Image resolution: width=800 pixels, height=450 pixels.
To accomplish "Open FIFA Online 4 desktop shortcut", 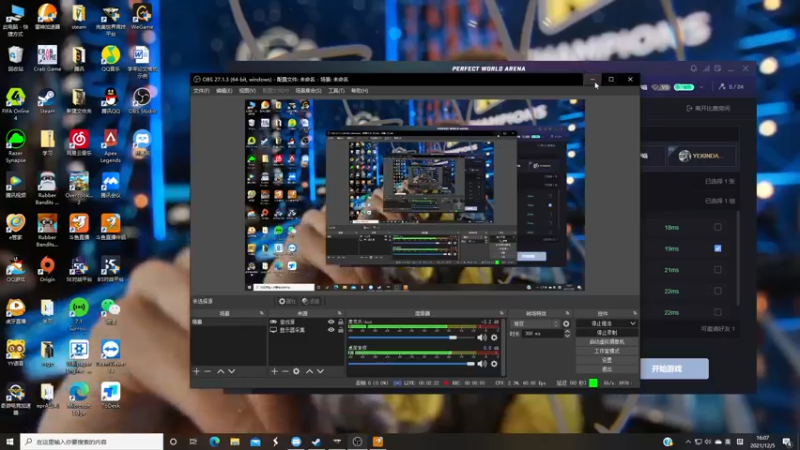I will pos(15,104).
